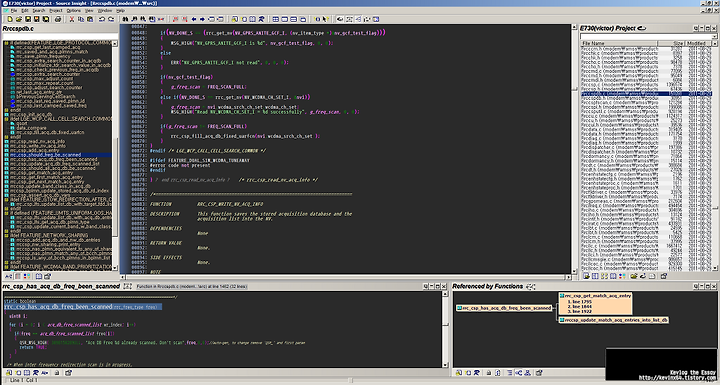
Task: Click the Find binoculars toolbar icon
Action: click(125, 19)
